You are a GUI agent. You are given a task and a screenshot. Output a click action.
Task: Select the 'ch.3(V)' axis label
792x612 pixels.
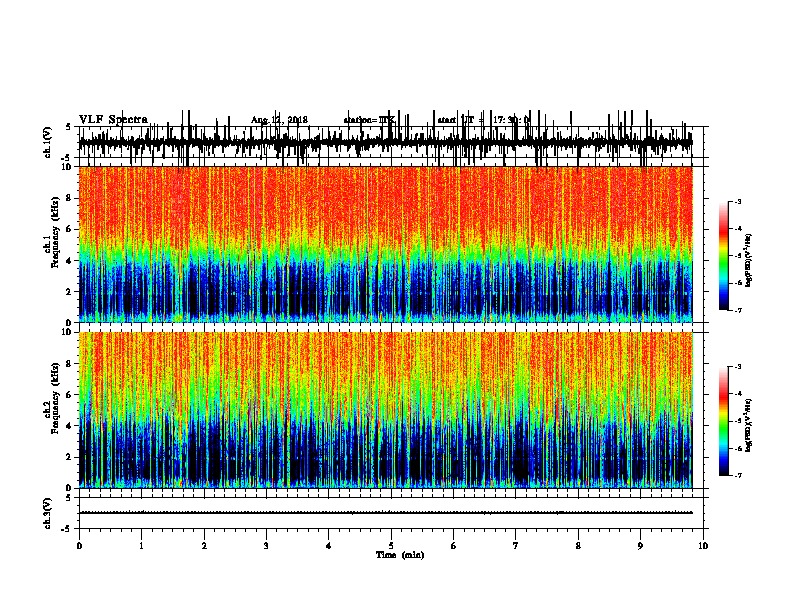(x=47, y=513)
